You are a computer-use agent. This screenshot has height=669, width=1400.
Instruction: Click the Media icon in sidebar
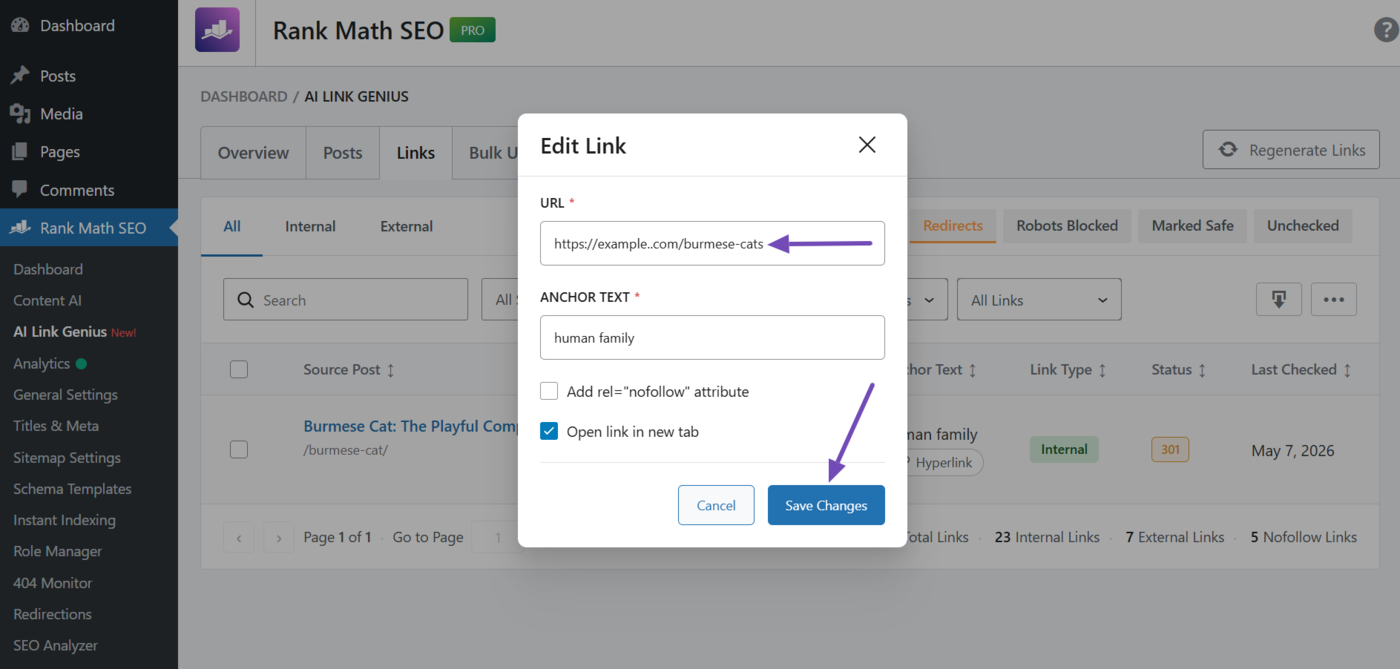click(x=20, y=114)
